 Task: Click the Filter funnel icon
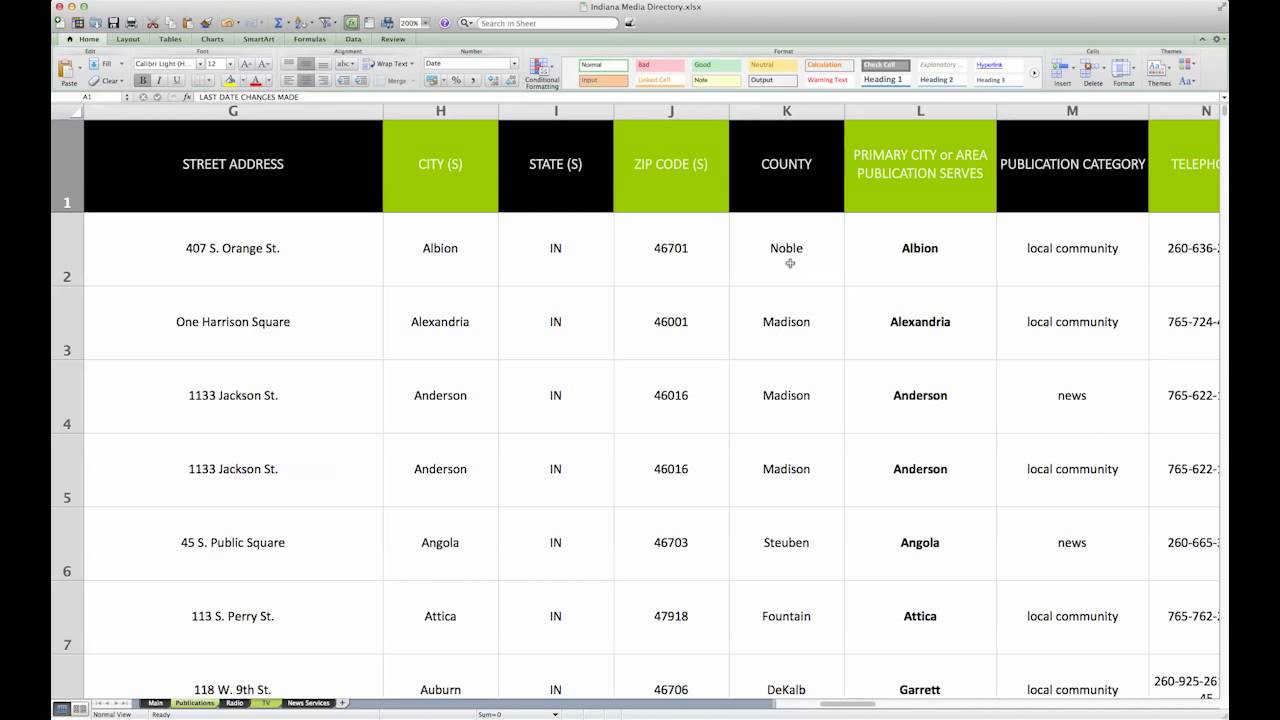point(325,23)
